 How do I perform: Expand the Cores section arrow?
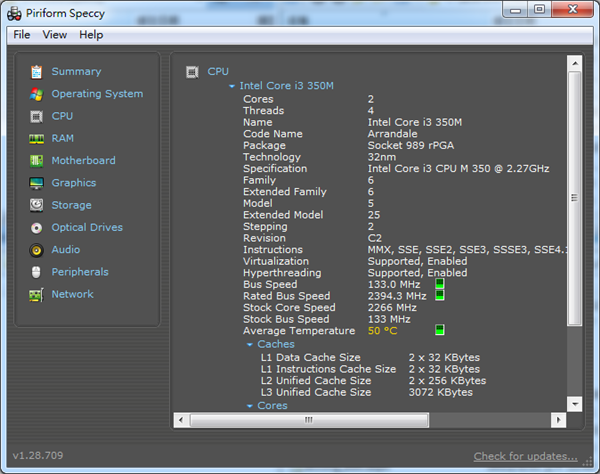click(x=250, y=407)
